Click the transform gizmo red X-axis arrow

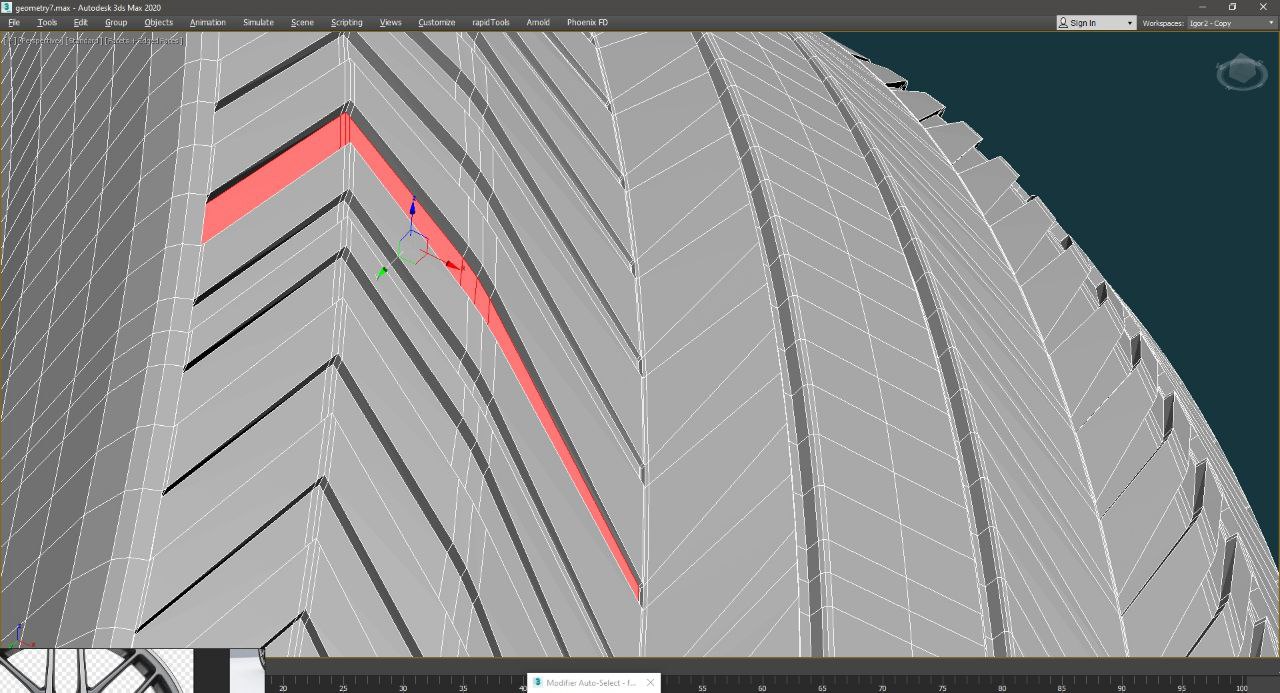click(454, 266)
